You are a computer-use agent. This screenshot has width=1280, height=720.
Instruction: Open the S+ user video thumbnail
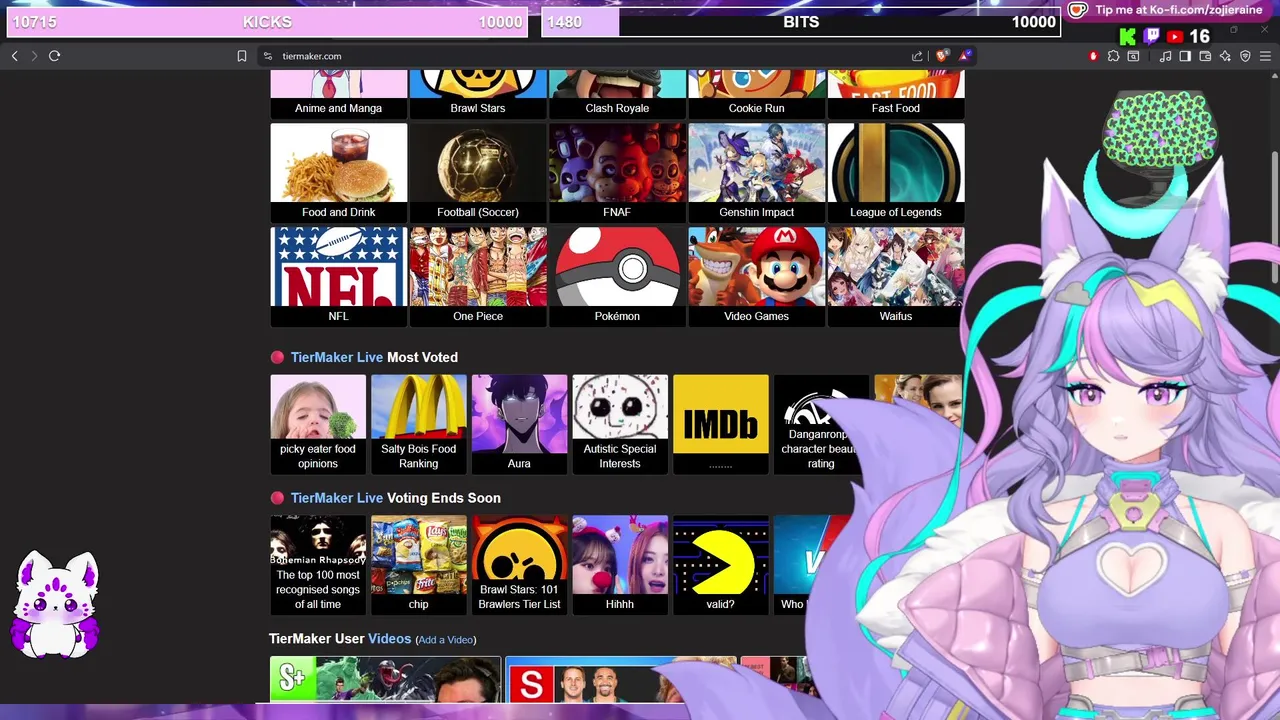click(x=385, y=679)
